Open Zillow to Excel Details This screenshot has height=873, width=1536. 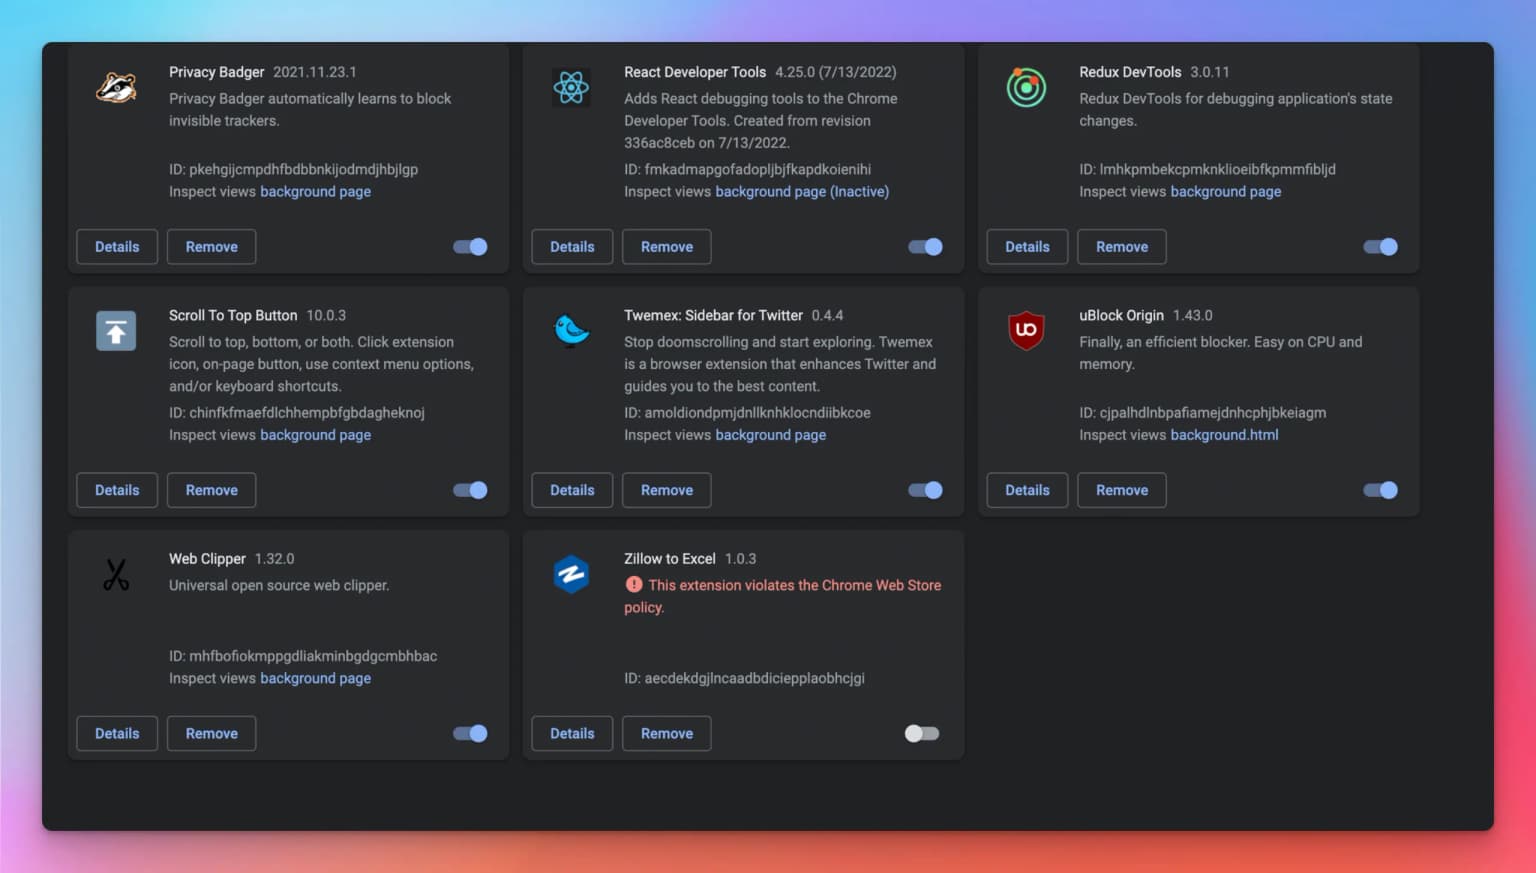tap(572, 734)
